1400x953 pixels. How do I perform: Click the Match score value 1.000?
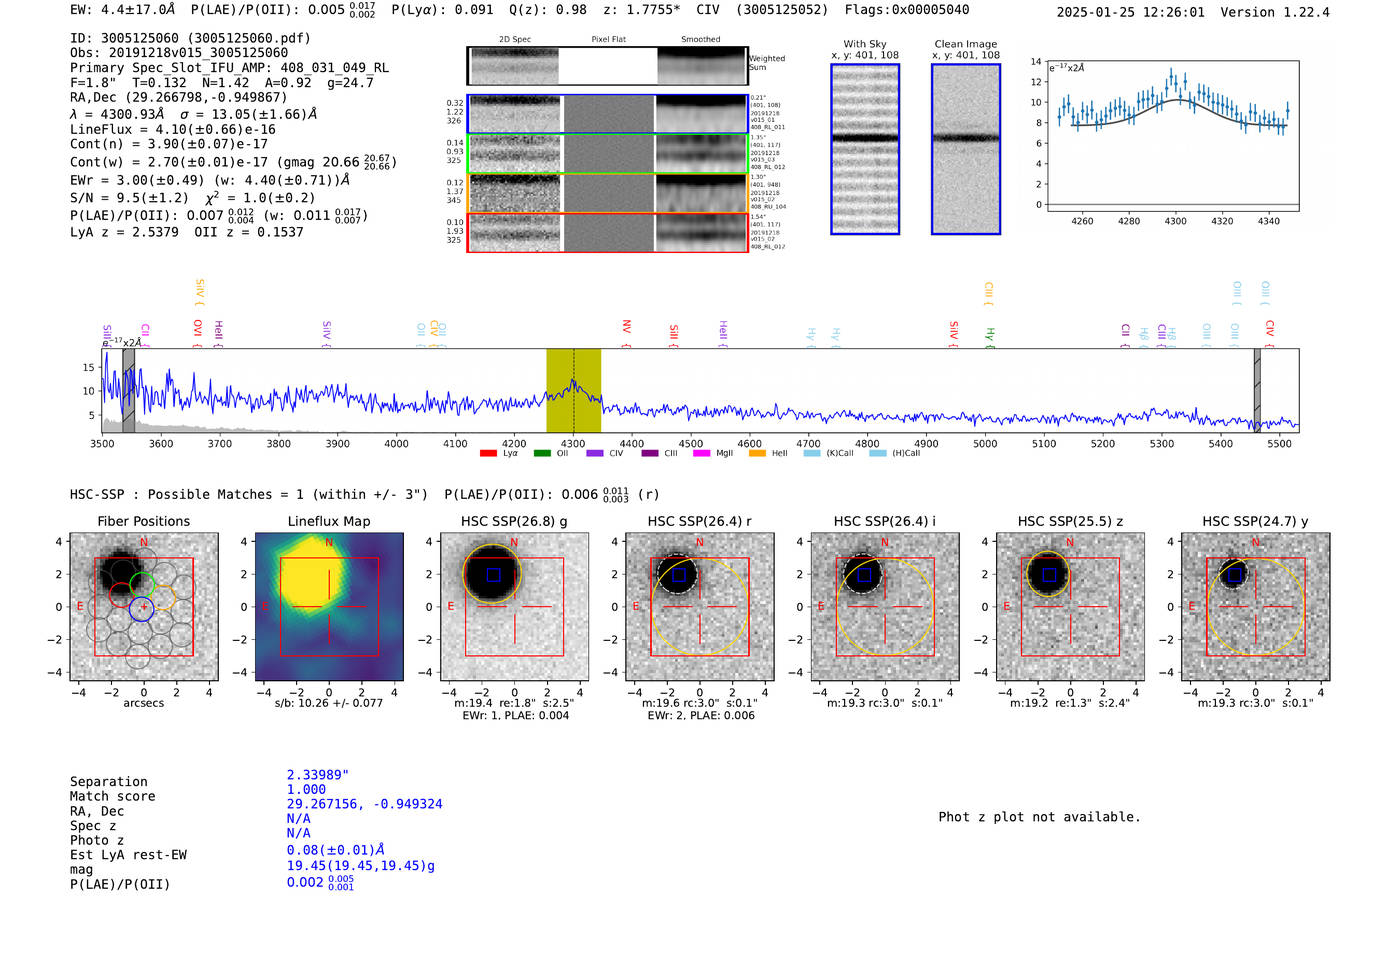(x=306, y=789)
